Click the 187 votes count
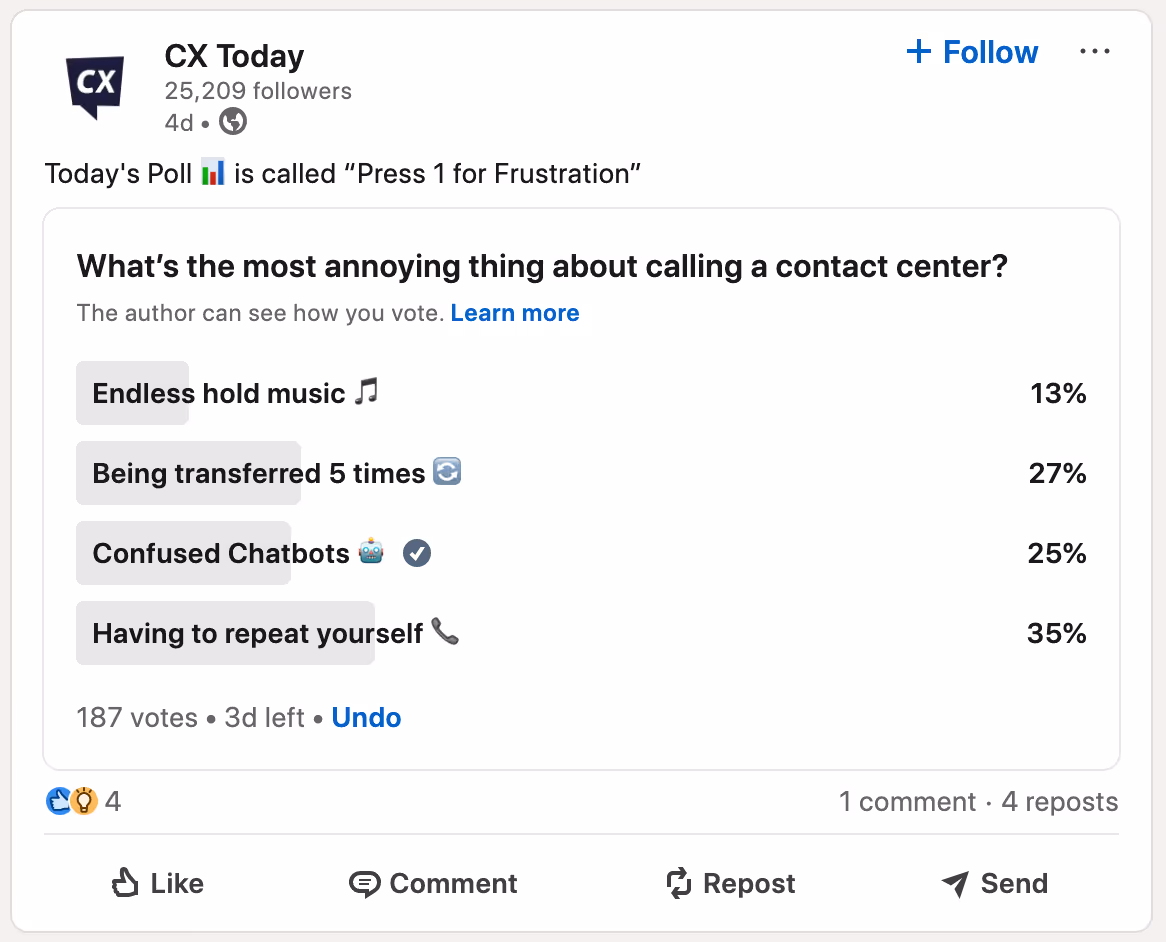Image resolution: width=1166 pixels, height=942 pixels. point(136,717)
